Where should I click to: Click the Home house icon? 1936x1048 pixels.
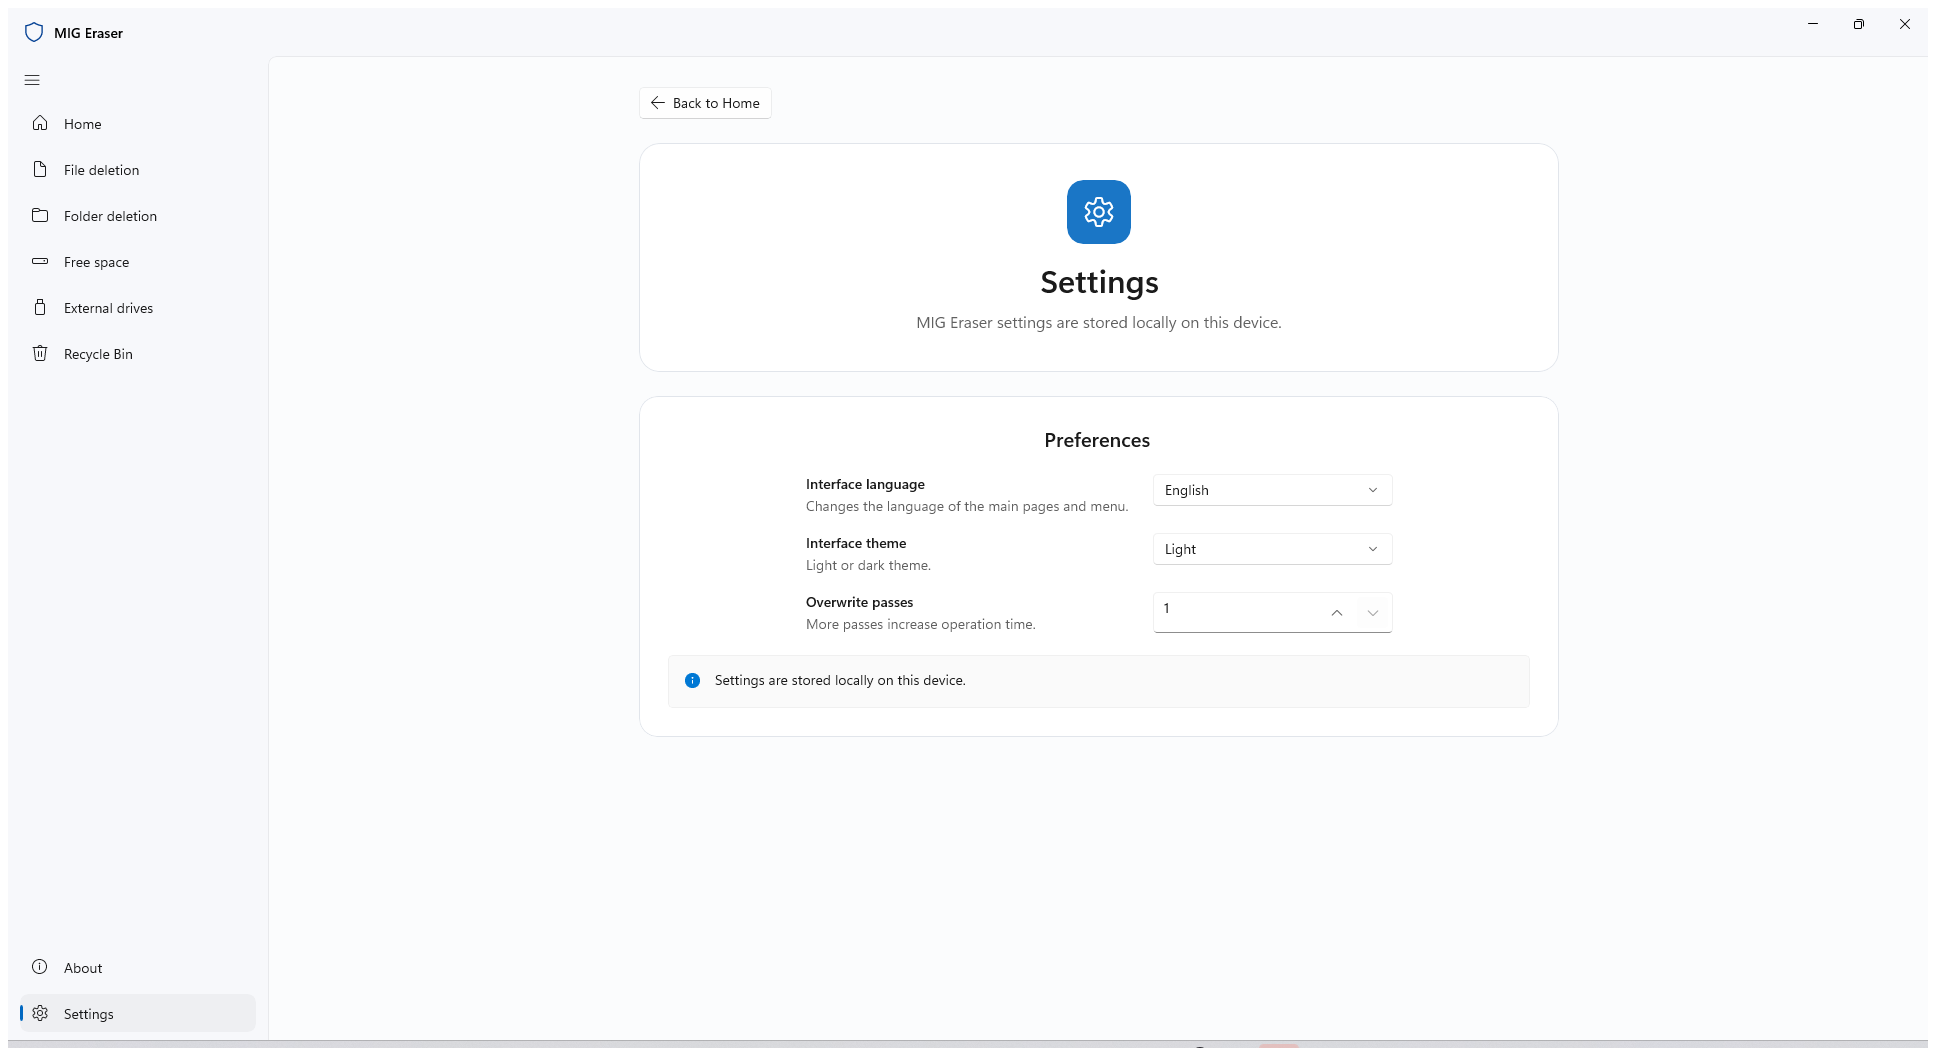40,123
